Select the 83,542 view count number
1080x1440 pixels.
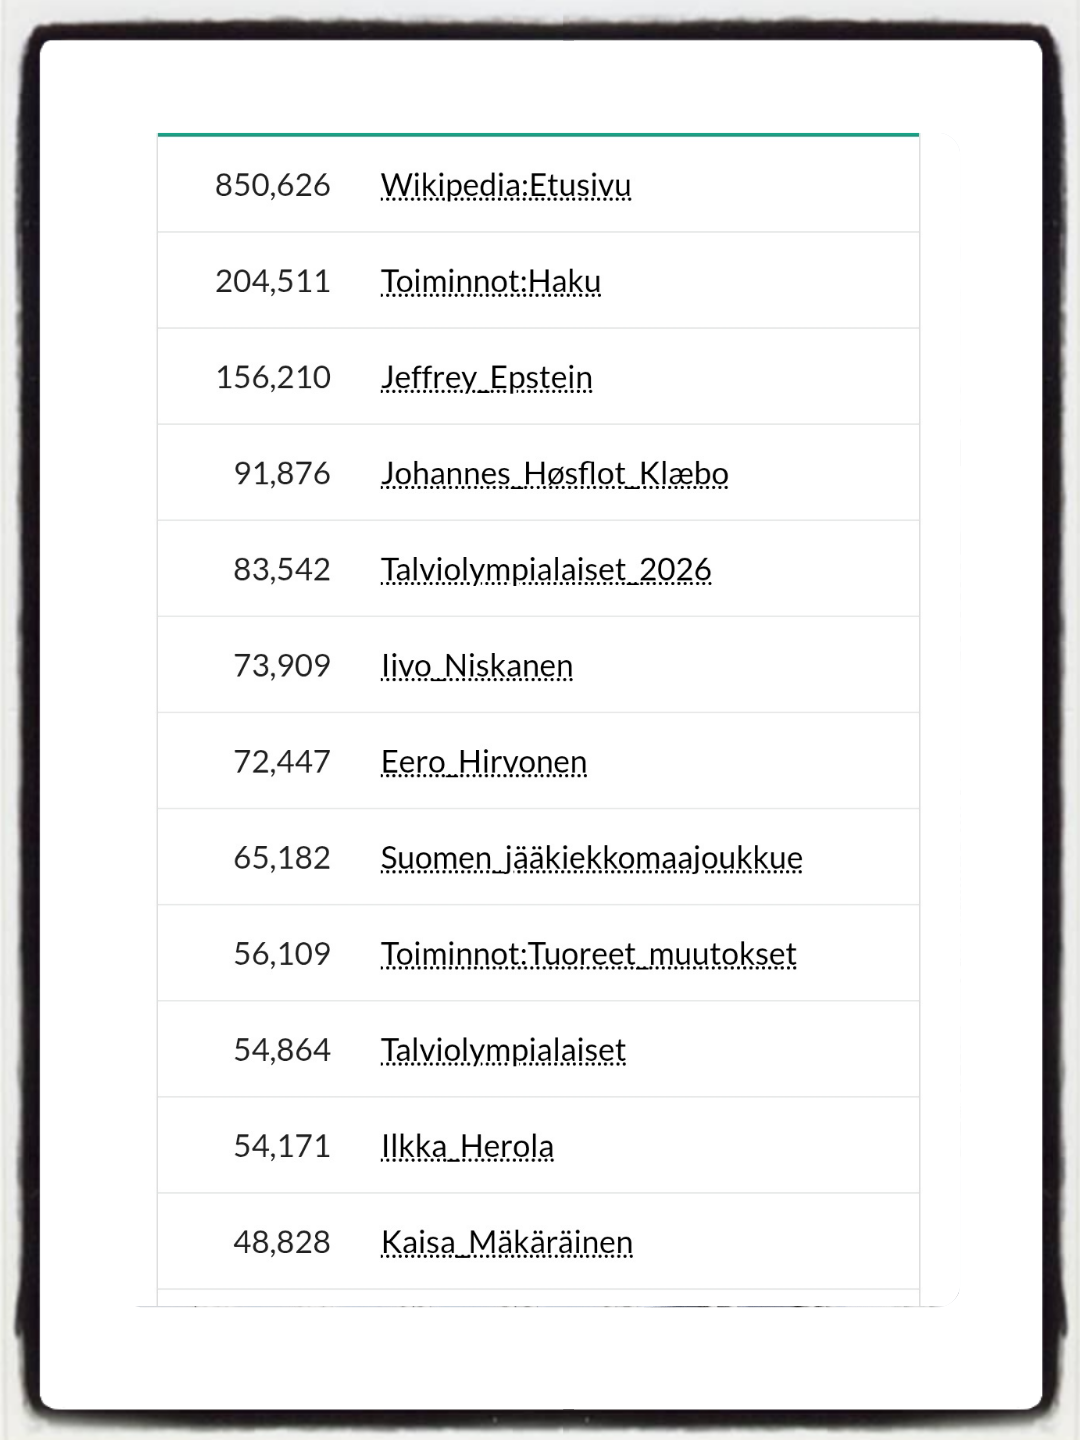(x=282, y=570)
